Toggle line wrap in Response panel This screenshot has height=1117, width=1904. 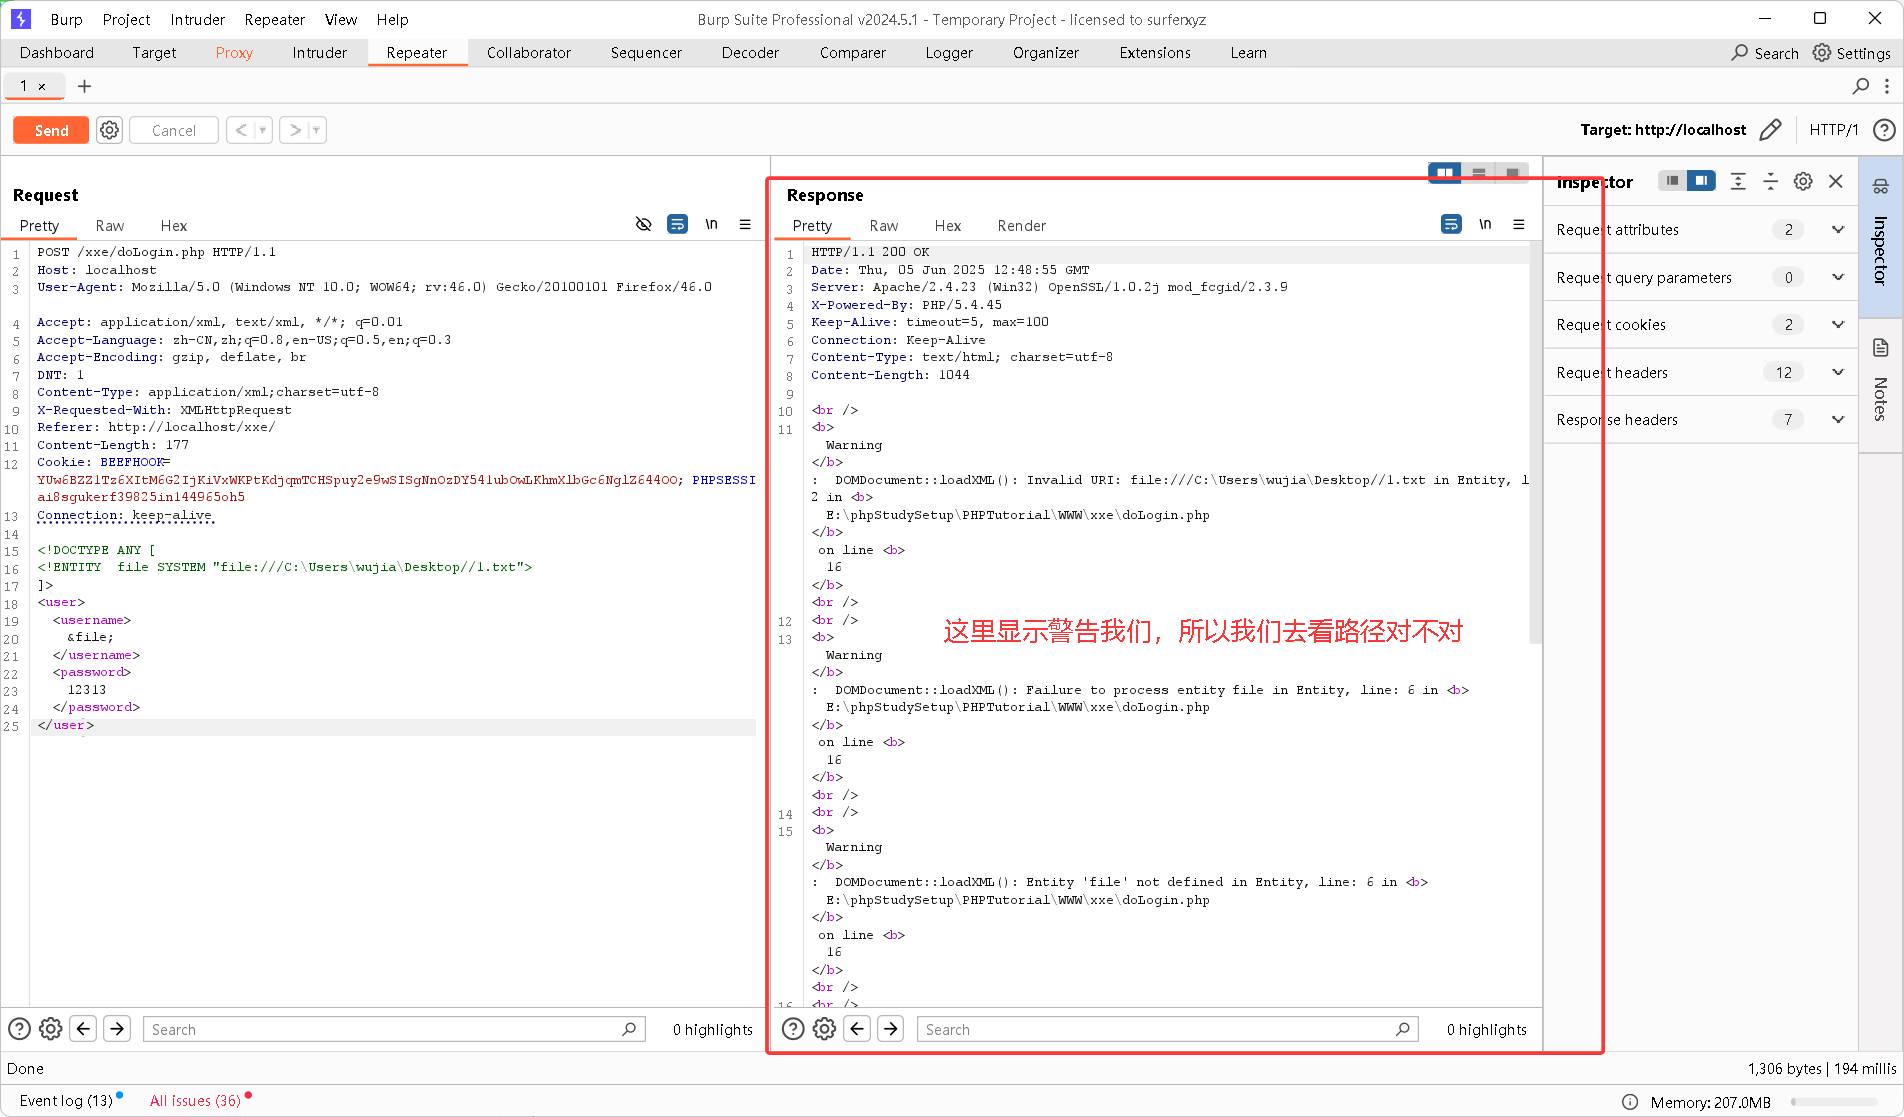[1452, 224]
